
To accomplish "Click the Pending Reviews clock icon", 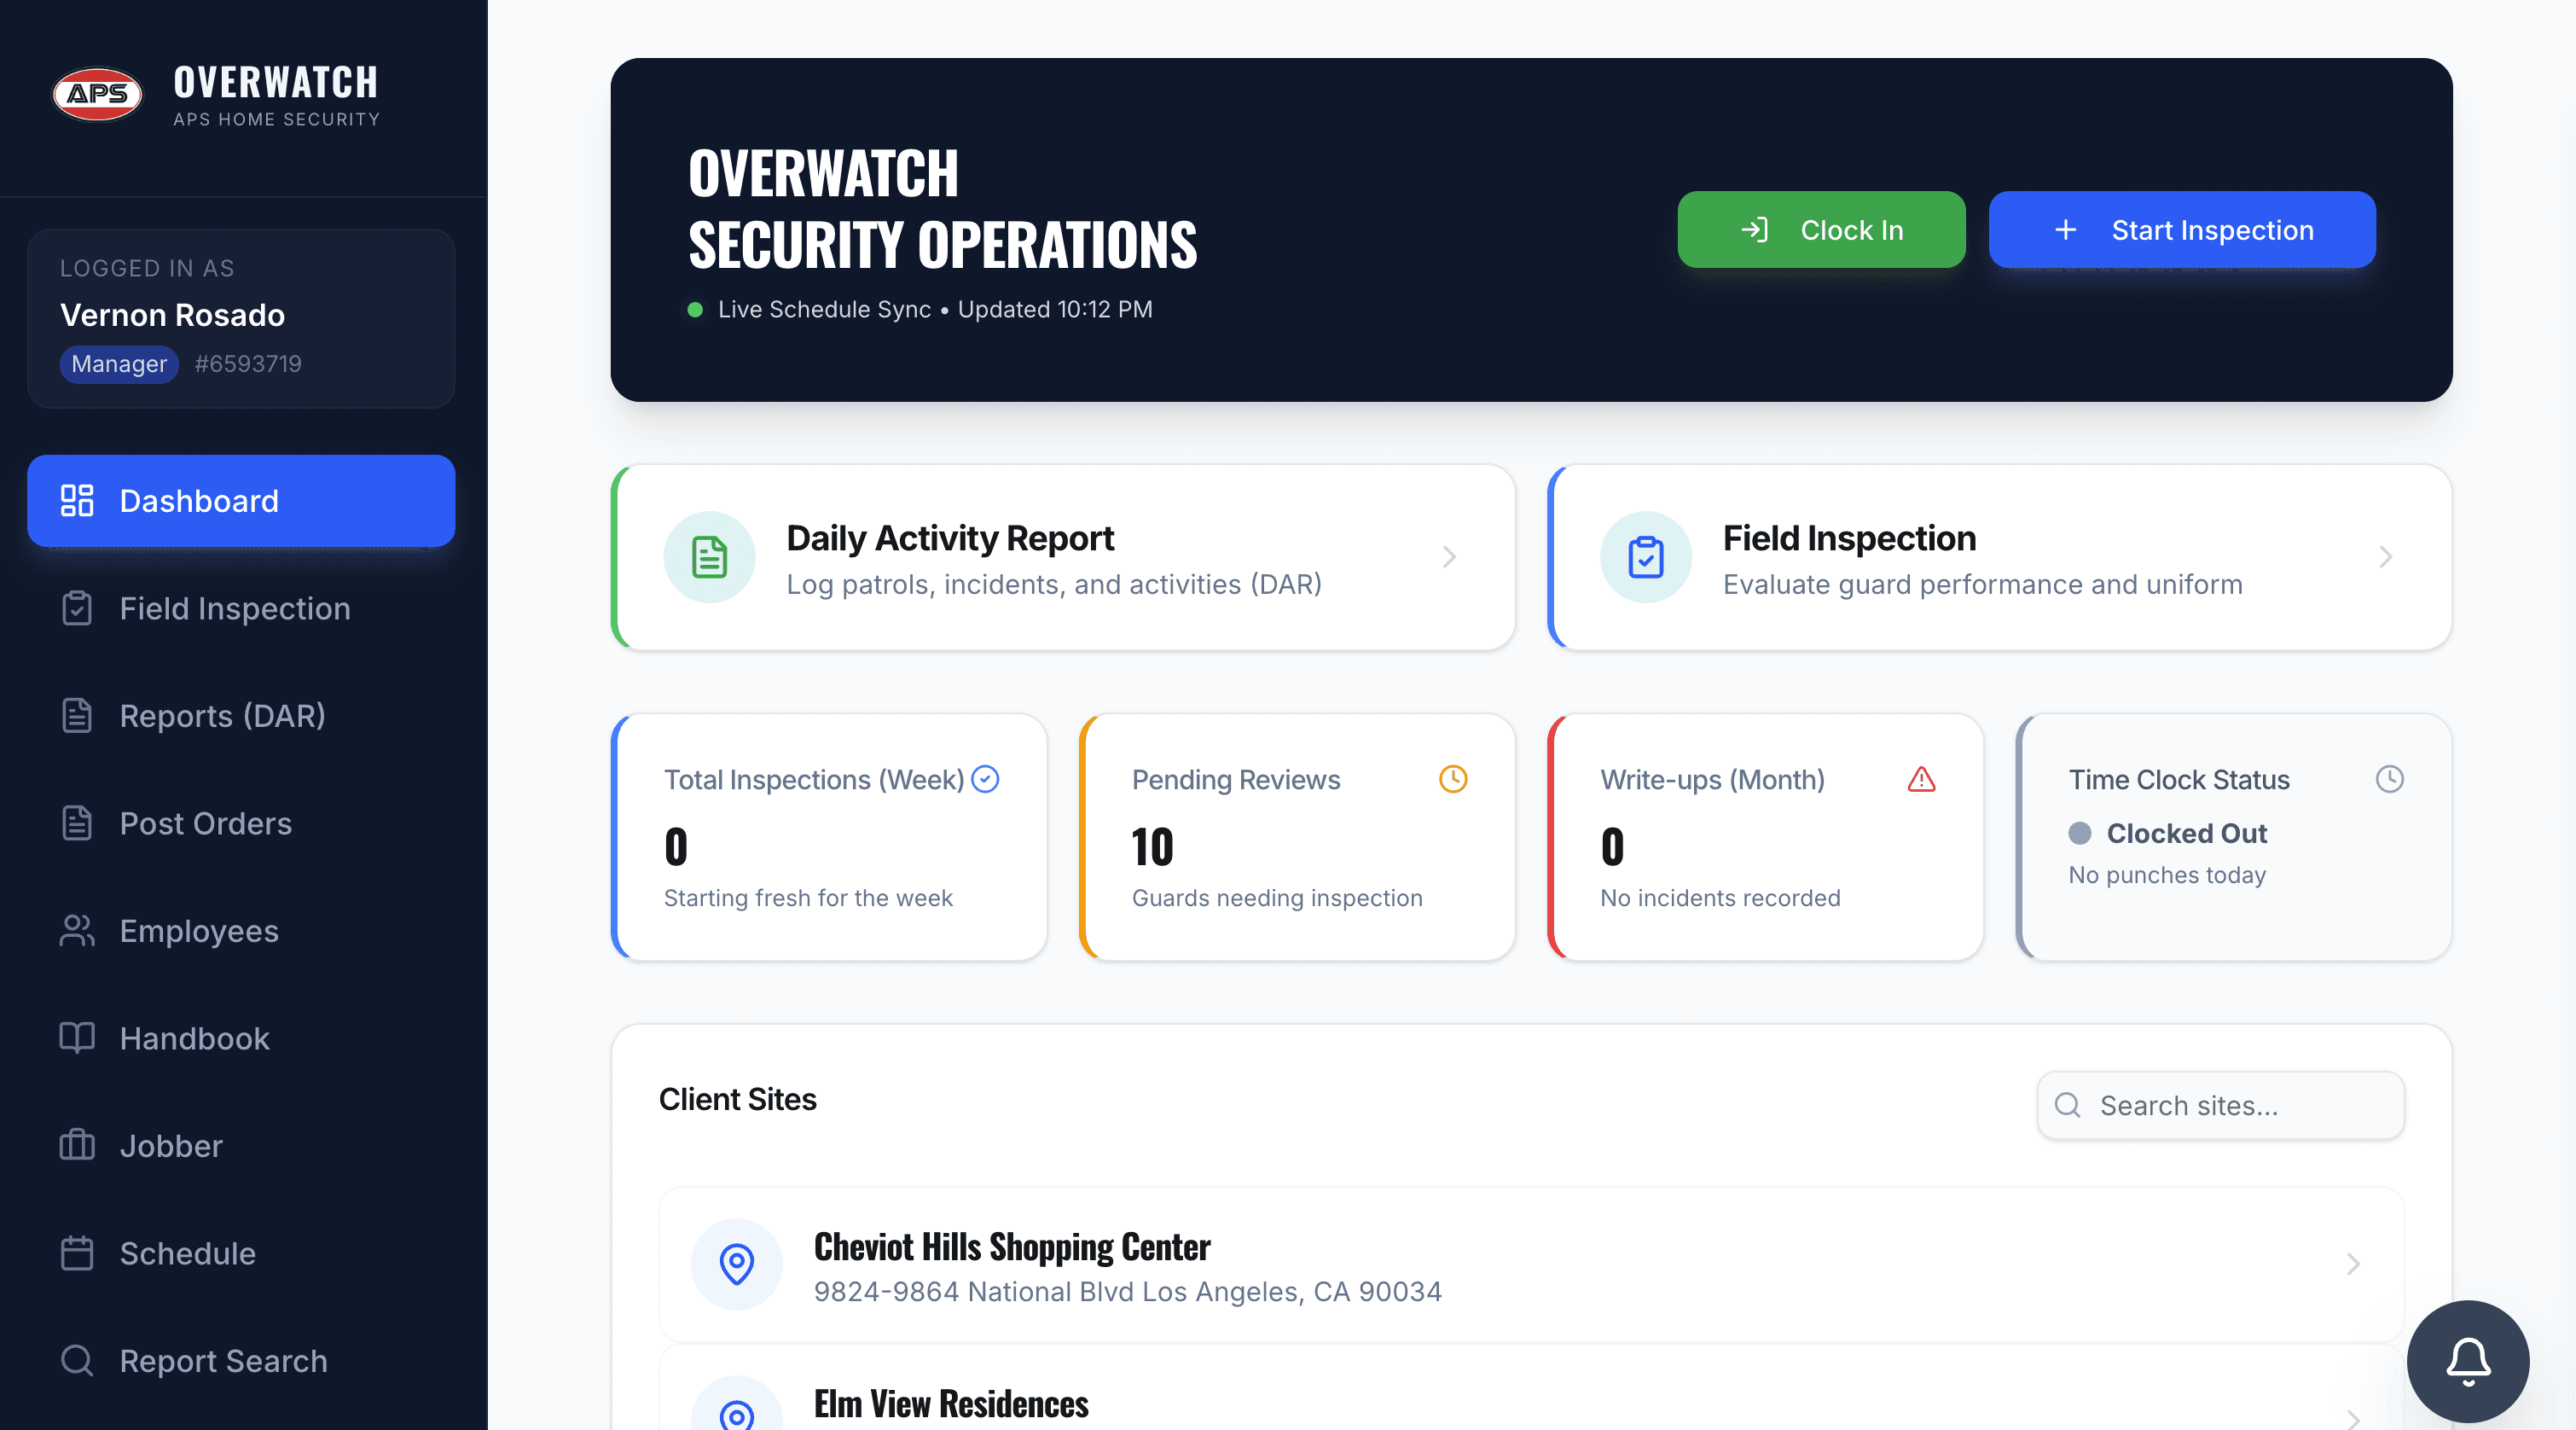I will coord(1452,779).
